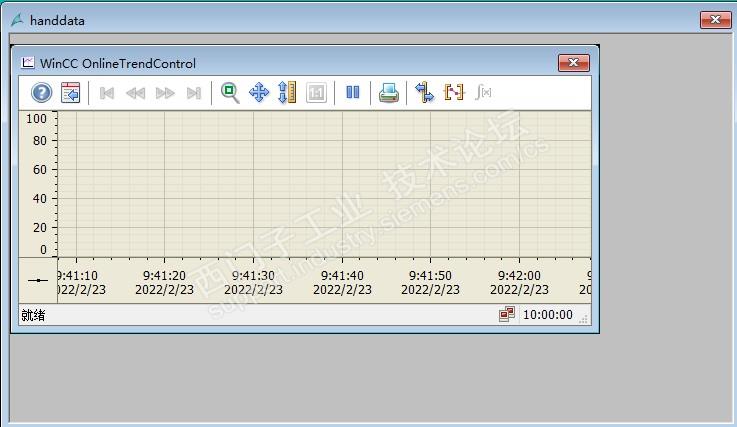Click the handdata window title icon

coord(17,20)
